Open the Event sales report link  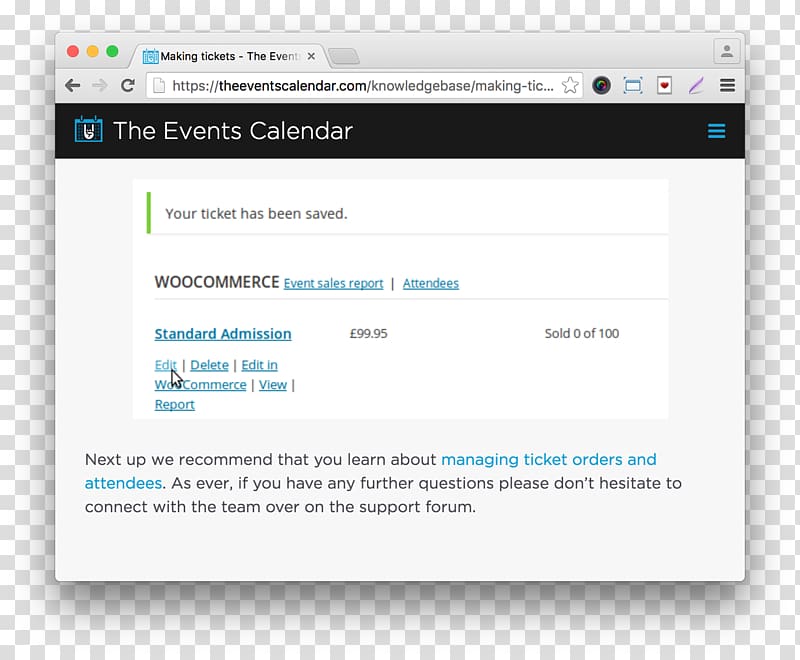[333, 284]
